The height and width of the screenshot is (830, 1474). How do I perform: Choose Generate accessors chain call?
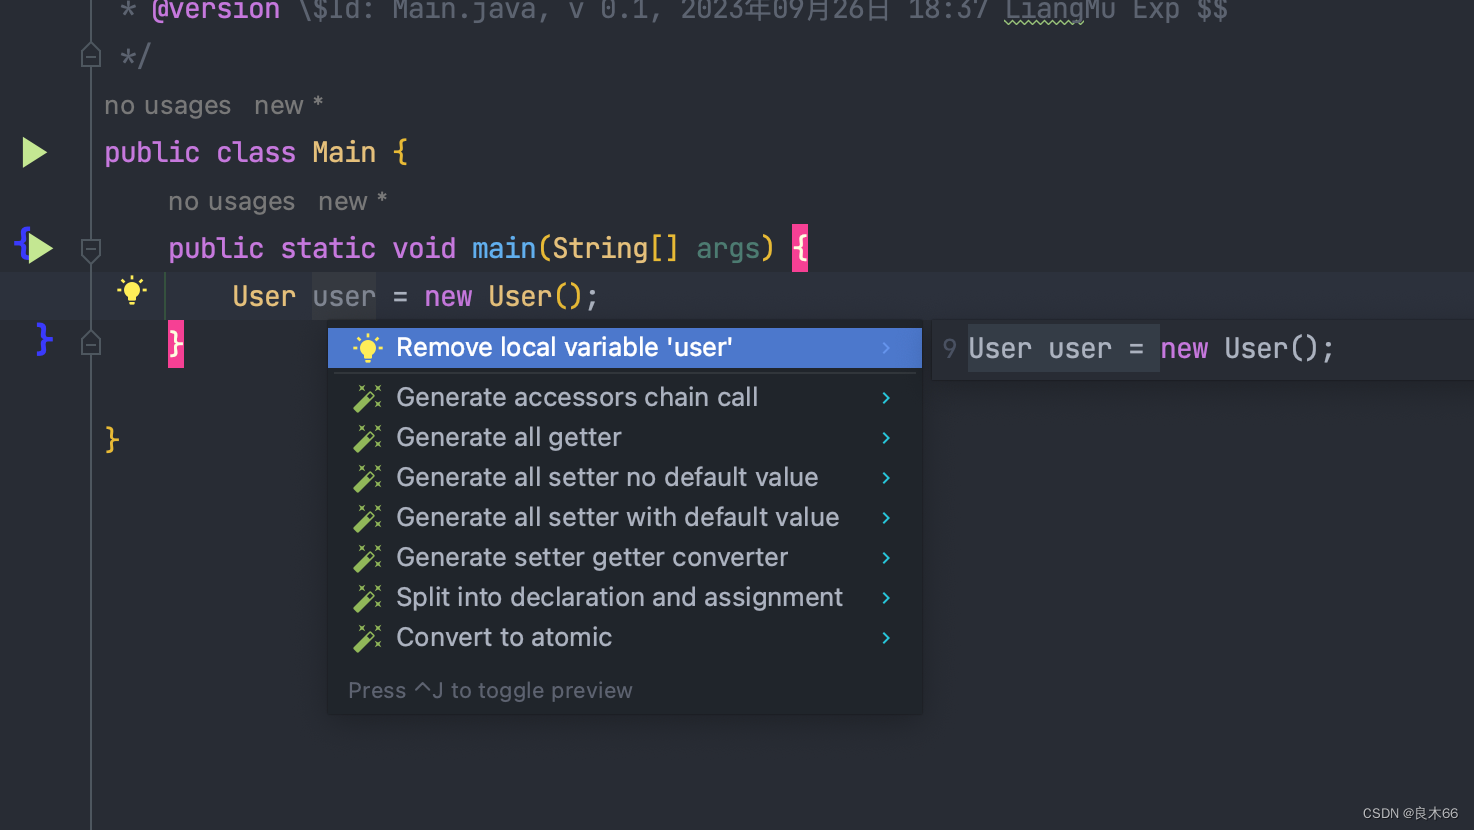pos(625,398)
